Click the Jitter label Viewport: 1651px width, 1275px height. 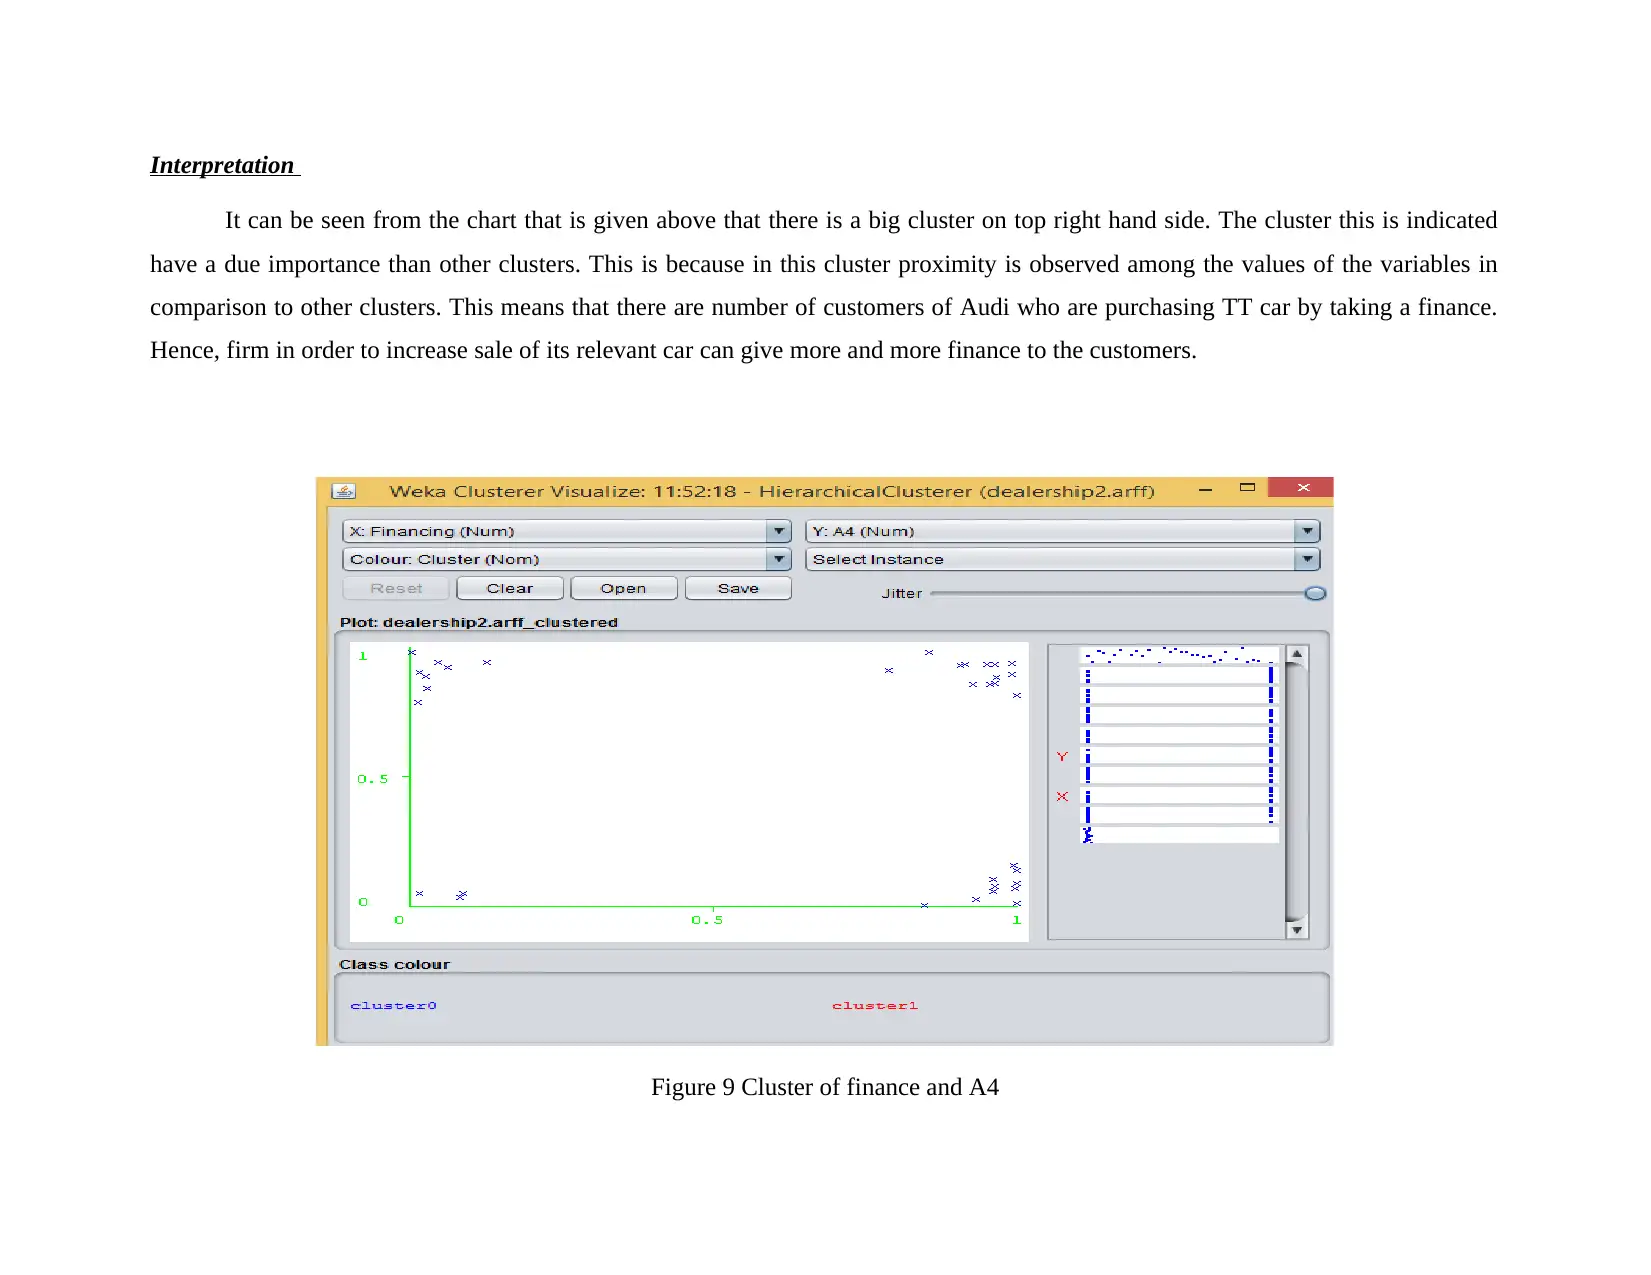point(902,593)
